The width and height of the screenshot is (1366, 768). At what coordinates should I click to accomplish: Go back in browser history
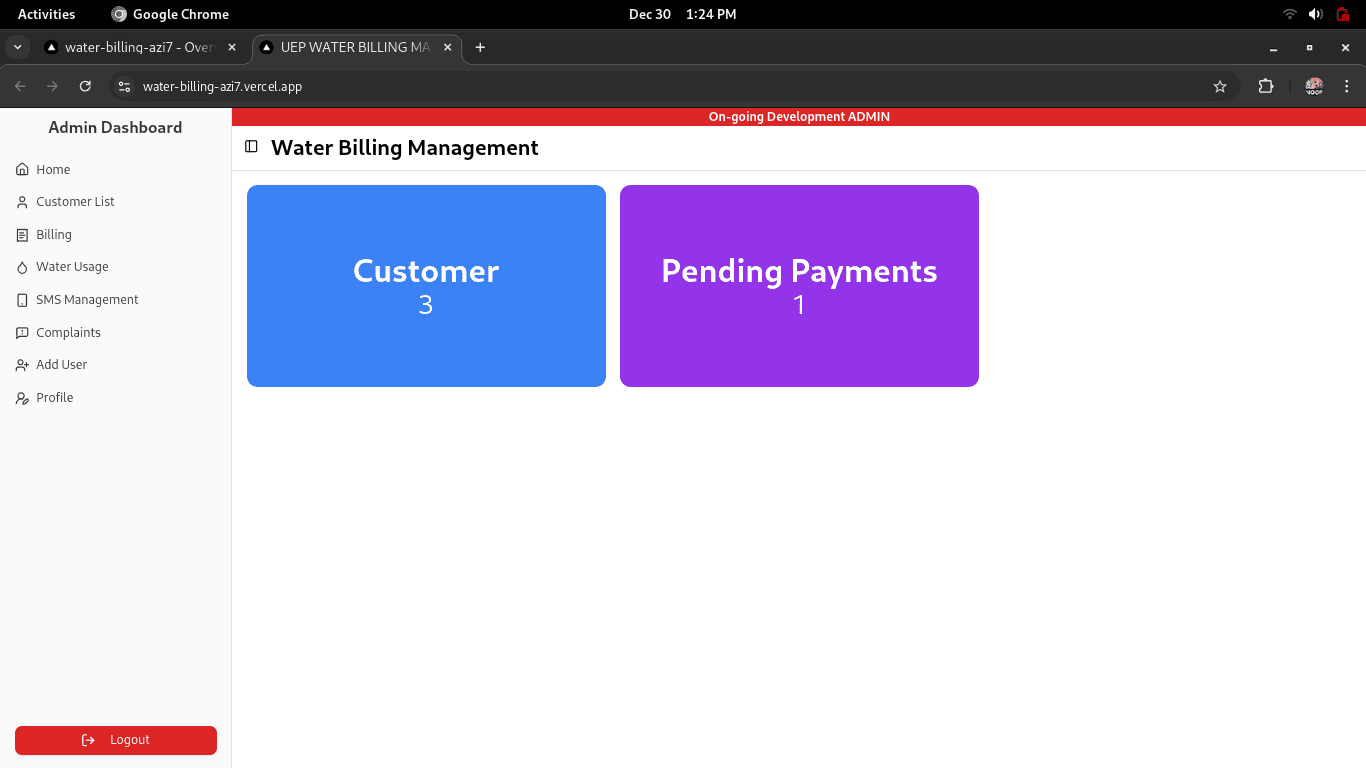(20, 87)
